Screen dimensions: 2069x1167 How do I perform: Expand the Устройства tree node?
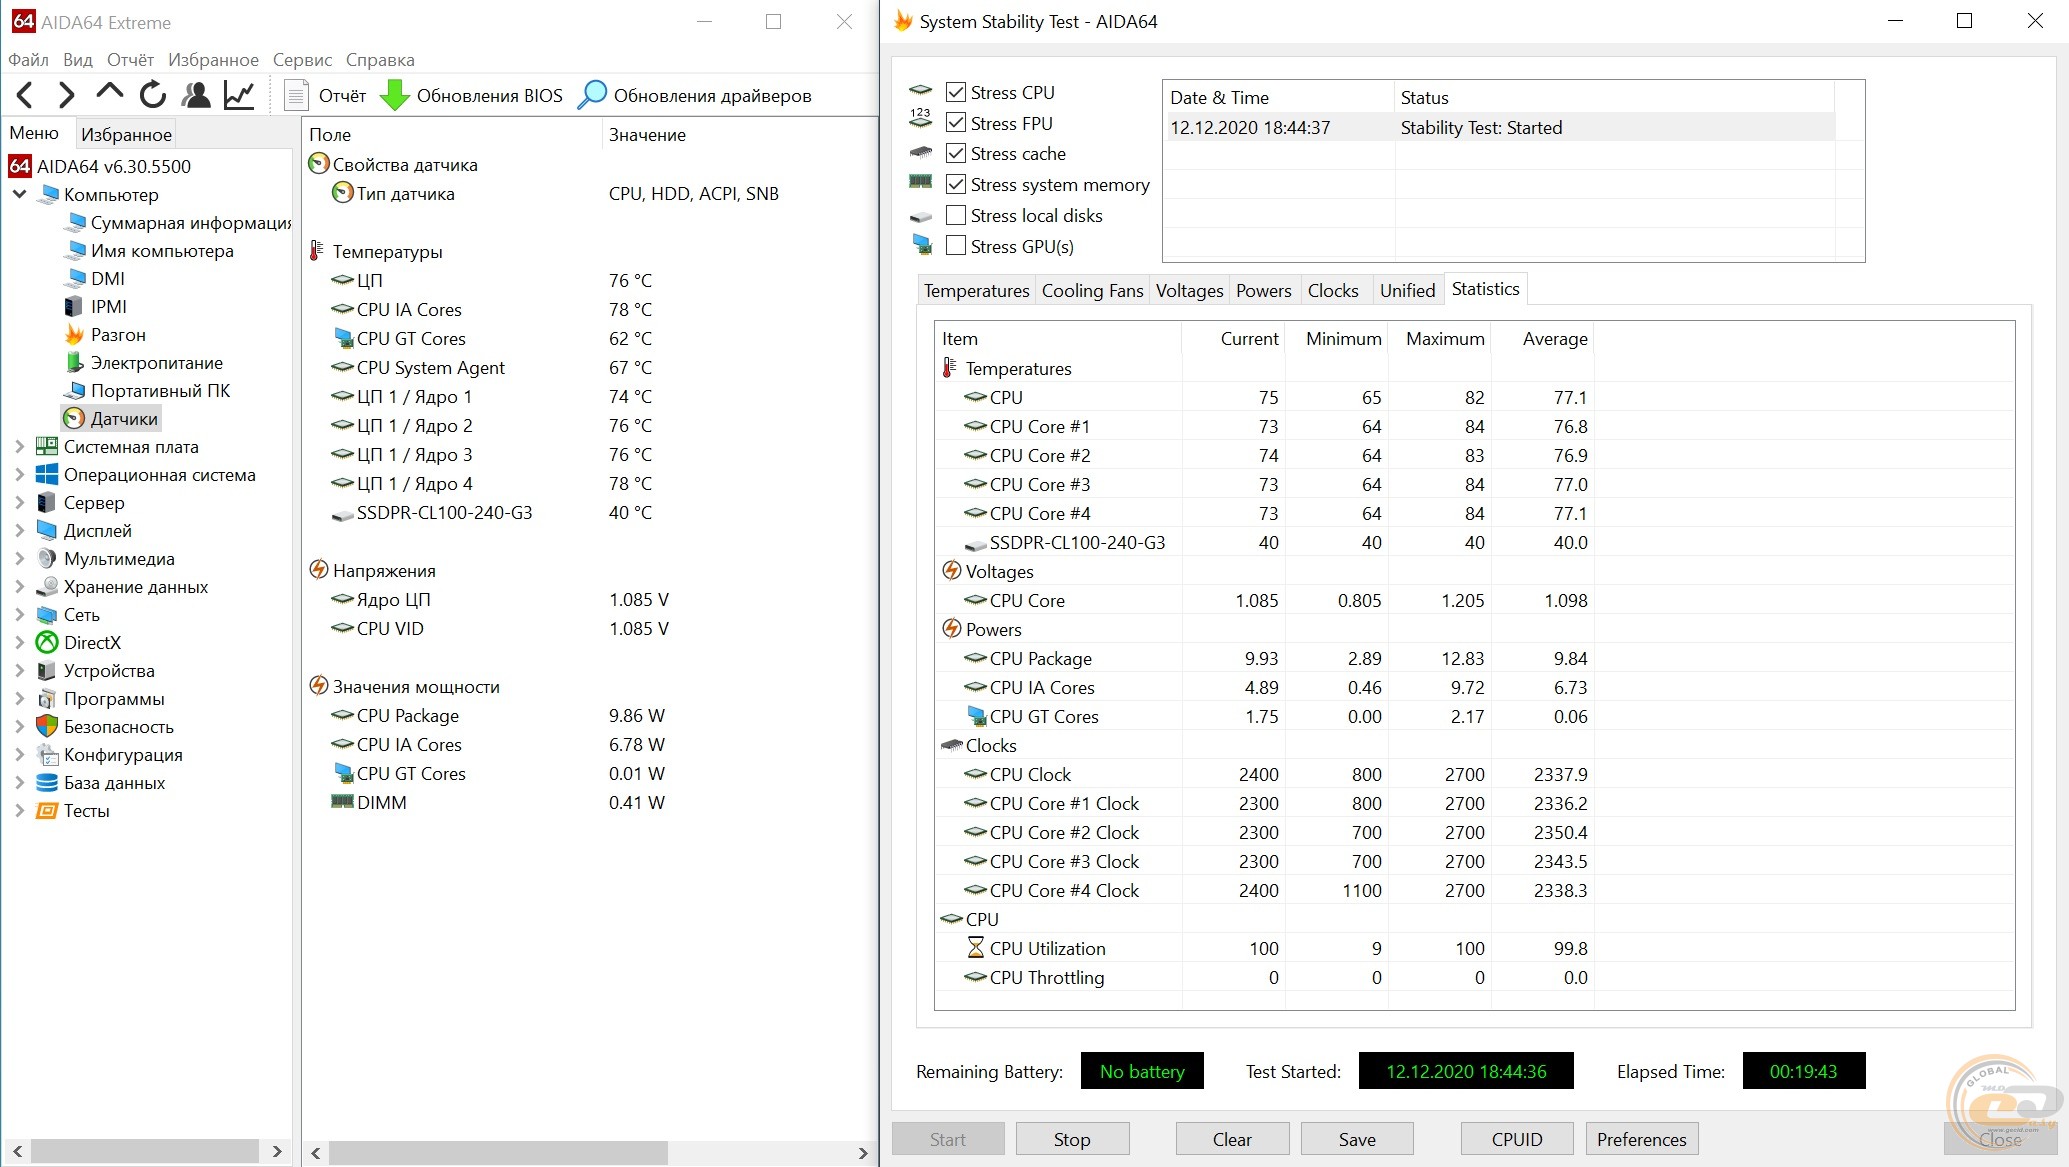19,670
